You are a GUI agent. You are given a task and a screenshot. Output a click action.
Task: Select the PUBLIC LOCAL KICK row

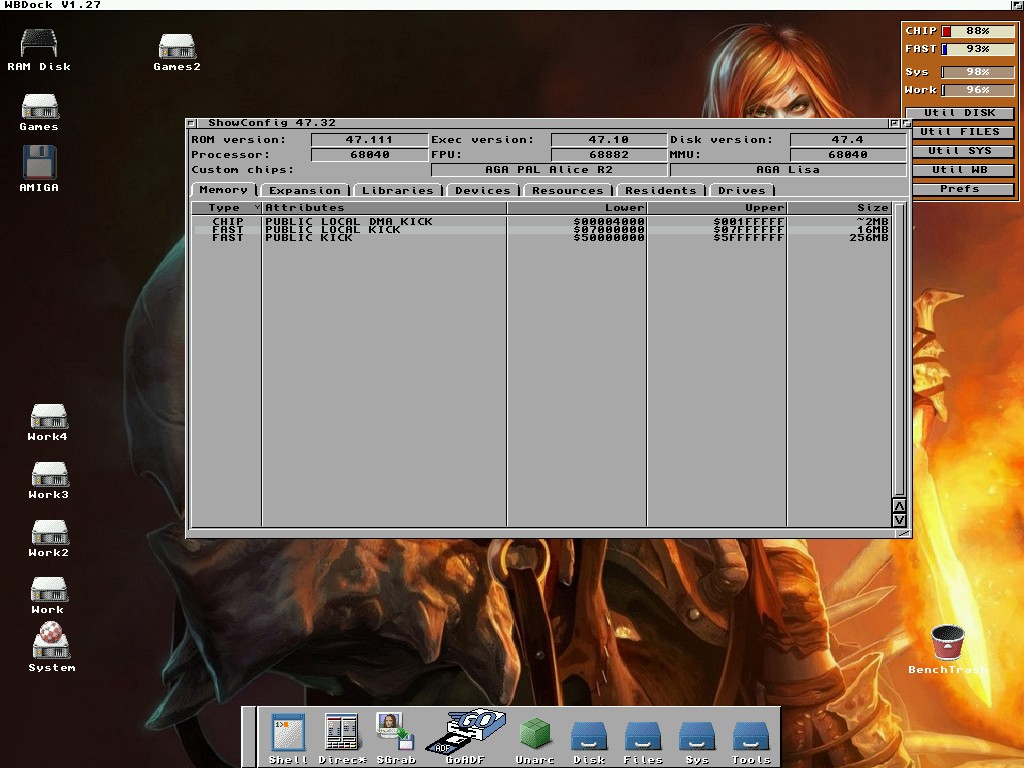click(x=541, y=230)
